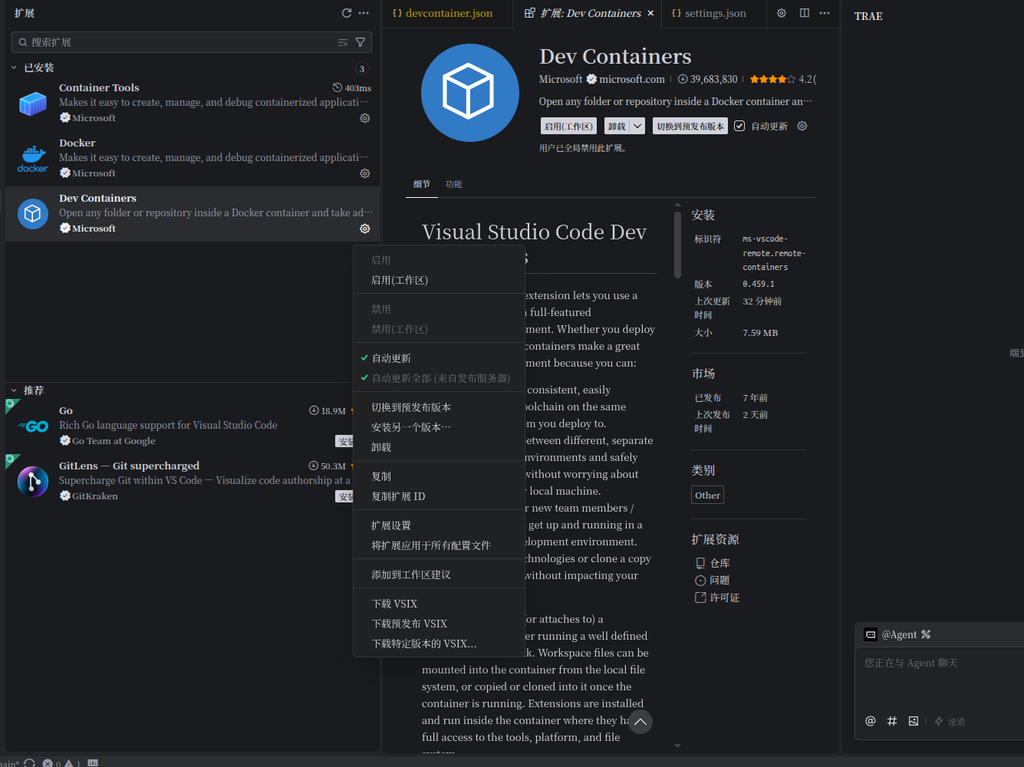This screenshot has width=1024, height=767.
Task: Click the 卸载 button in header
Action: [617, 126]
